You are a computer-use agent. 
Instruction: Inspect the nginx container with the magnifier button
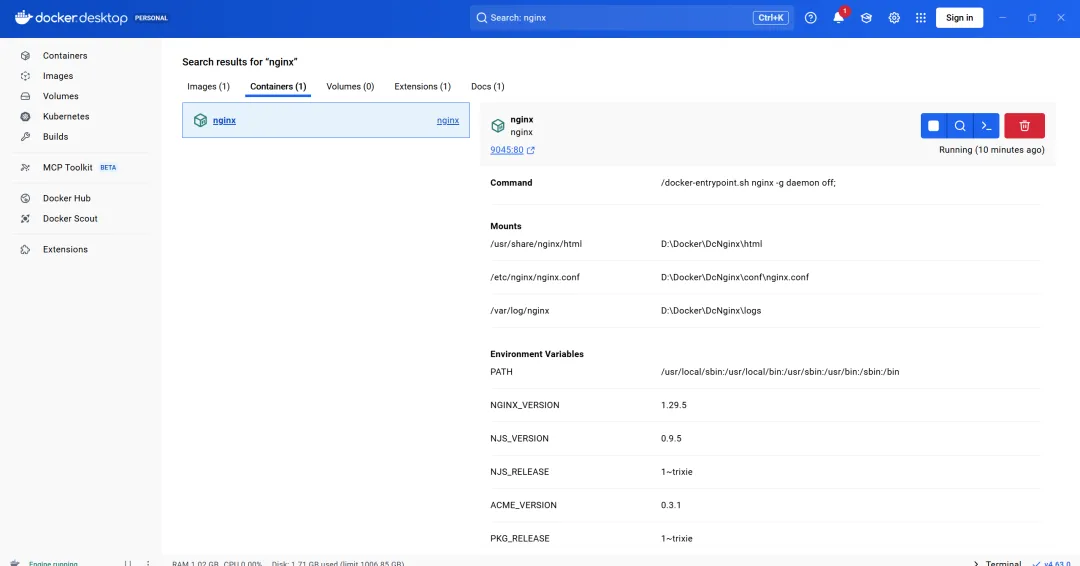959,126
